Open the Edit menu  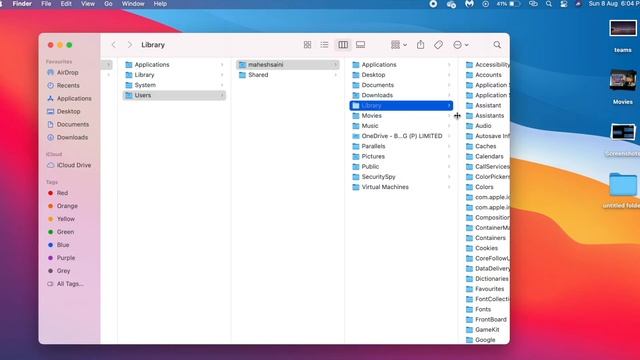click(66, 4)
